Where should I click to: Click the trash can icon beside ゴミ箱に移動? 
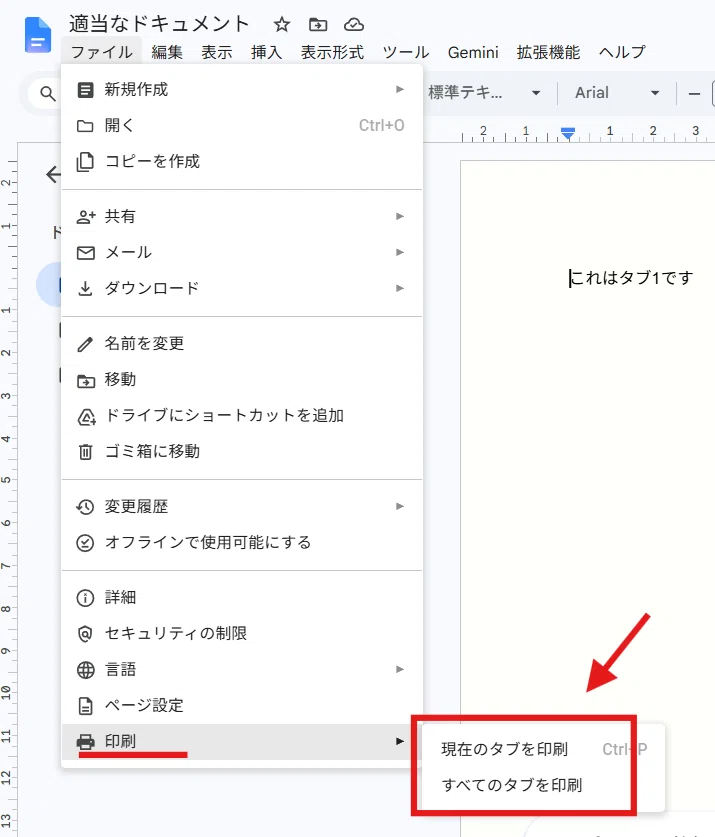pos(85,452)
